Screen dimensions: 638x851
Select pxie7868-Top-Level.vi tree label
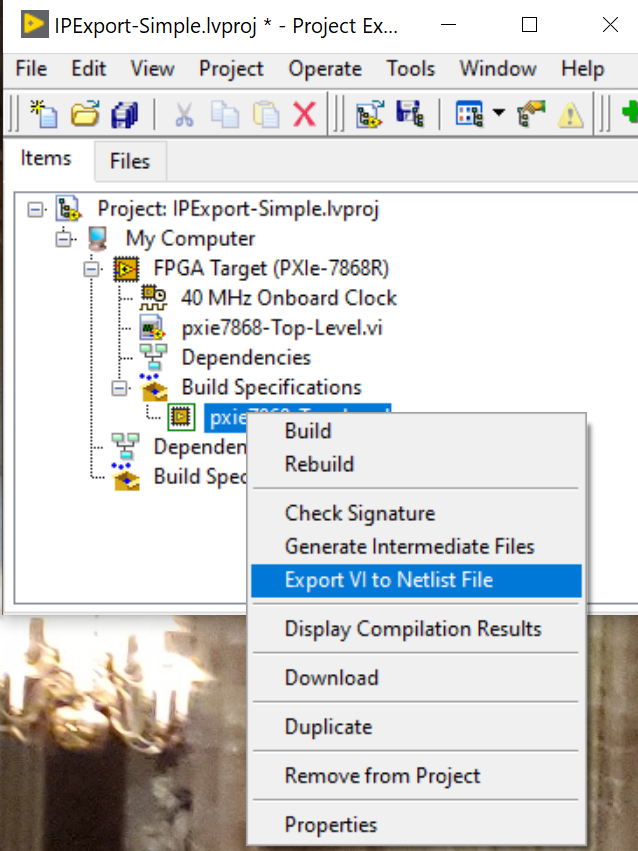282,328
